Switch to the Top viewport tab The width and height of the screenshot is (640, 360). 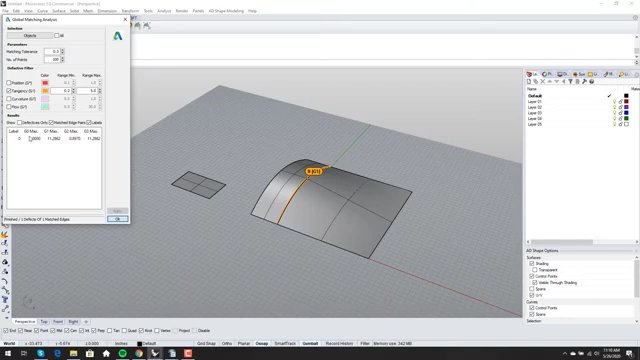44,322
